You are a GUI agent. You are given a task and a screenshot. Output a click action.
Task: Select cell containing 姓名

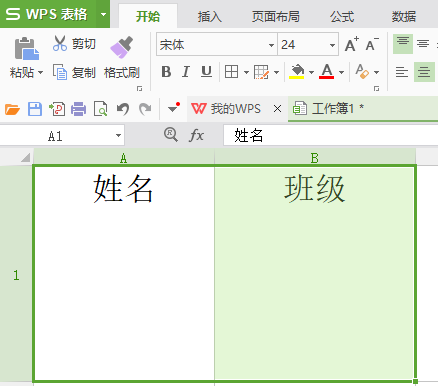coord(124,273)
